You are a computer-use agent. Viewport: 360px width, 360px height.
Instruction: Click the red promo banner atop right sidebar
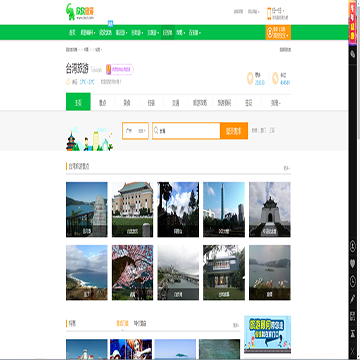pyautogui.click(x=352, y=23)
